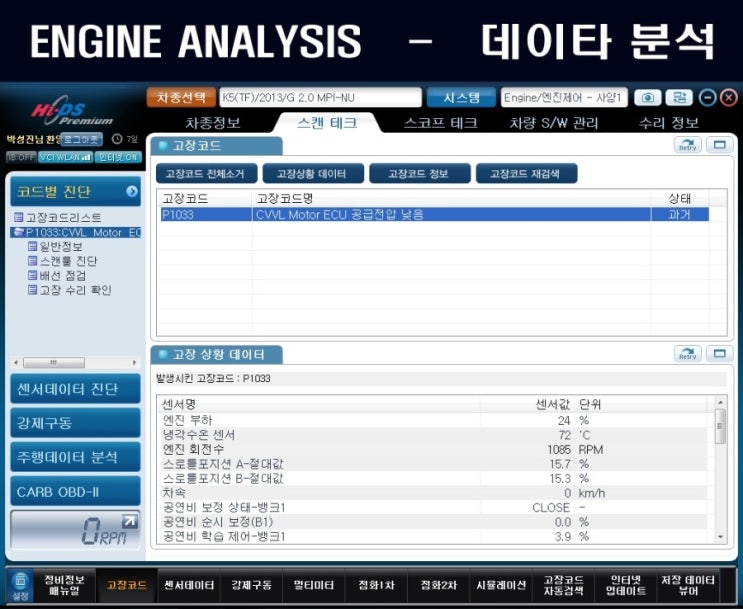
Task: Select the 엔진 회전수 sensor row
Action: pyautogui.click(x=435, y=449)
